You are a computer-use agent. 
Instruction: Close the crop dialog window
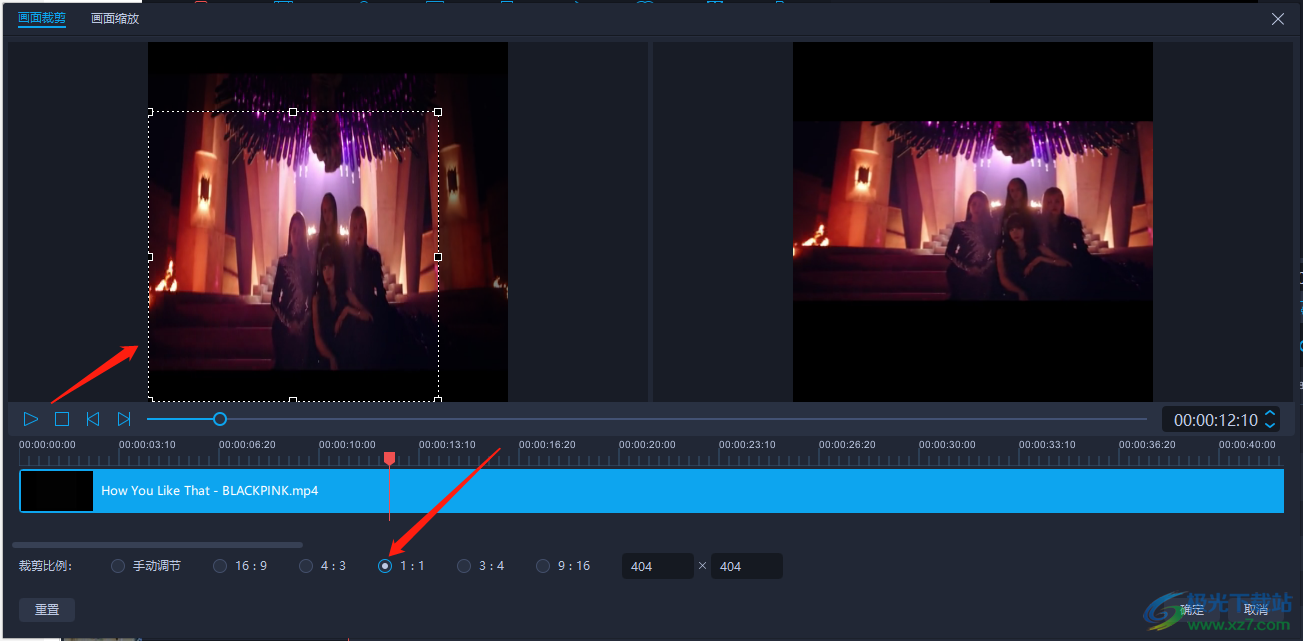[1278, 19]
